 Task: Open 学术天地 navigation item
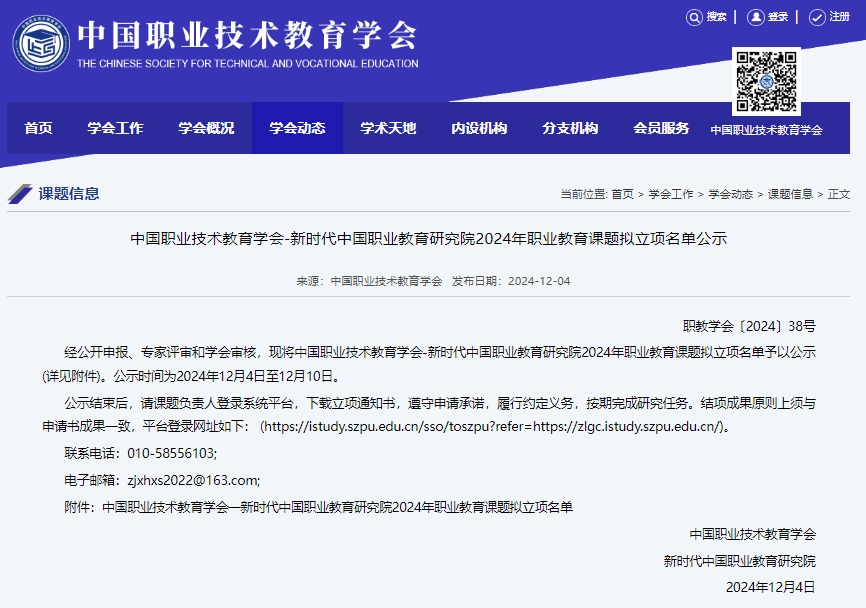(388, 128)
